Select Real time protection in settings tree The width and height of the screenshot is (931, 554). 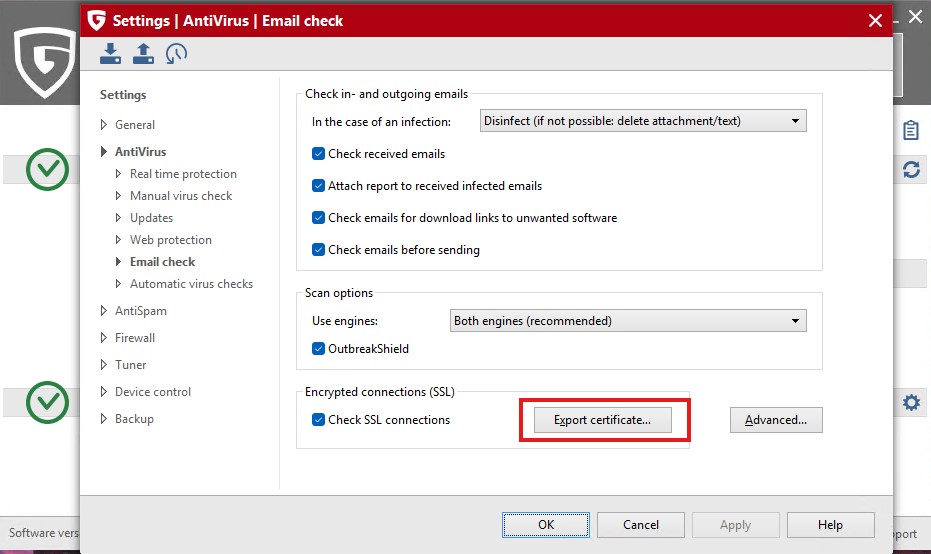tap(183, 174)
